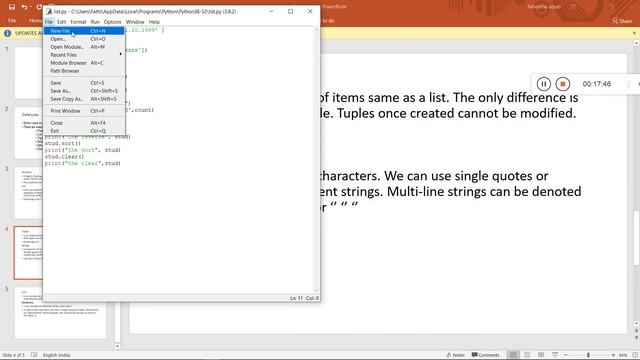This screenshot has height=360, width=640.
Task: Stop the screen recording
Action: (562, 84)
